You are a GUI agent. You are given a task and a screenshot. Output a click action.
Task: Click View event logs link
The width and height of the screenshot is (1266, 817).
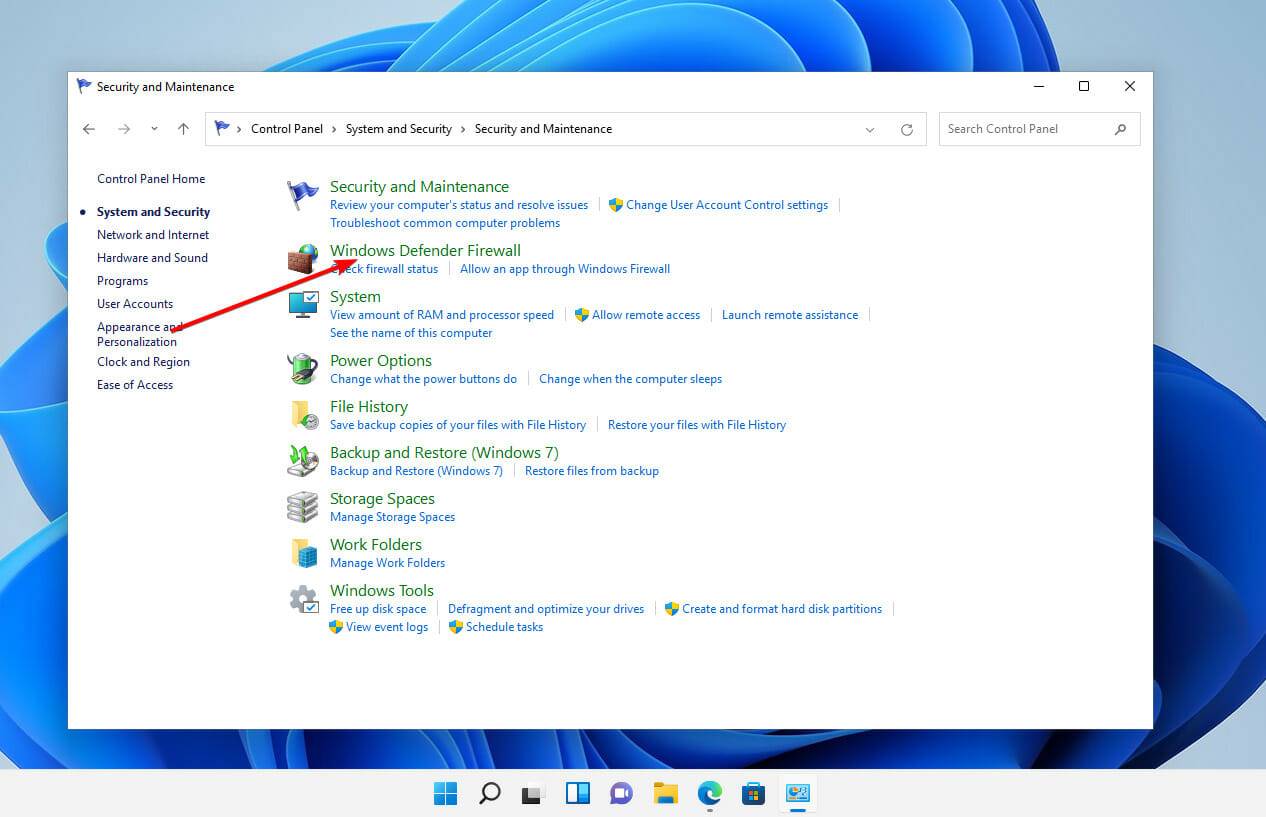click(387, 627)
